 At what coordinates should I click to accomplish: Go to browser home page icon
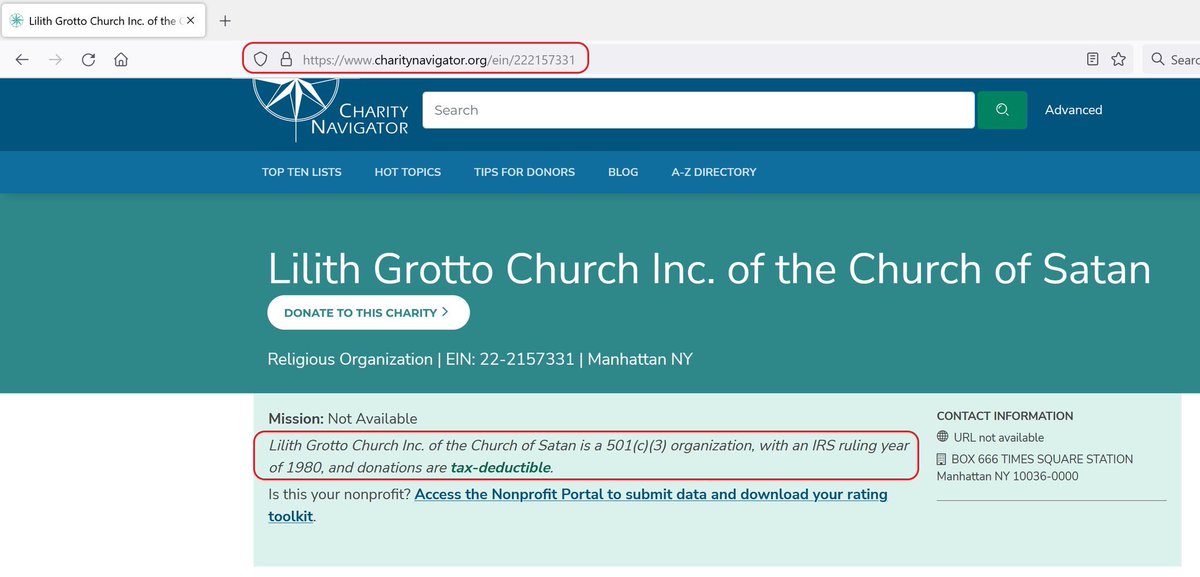pos(121,60)
